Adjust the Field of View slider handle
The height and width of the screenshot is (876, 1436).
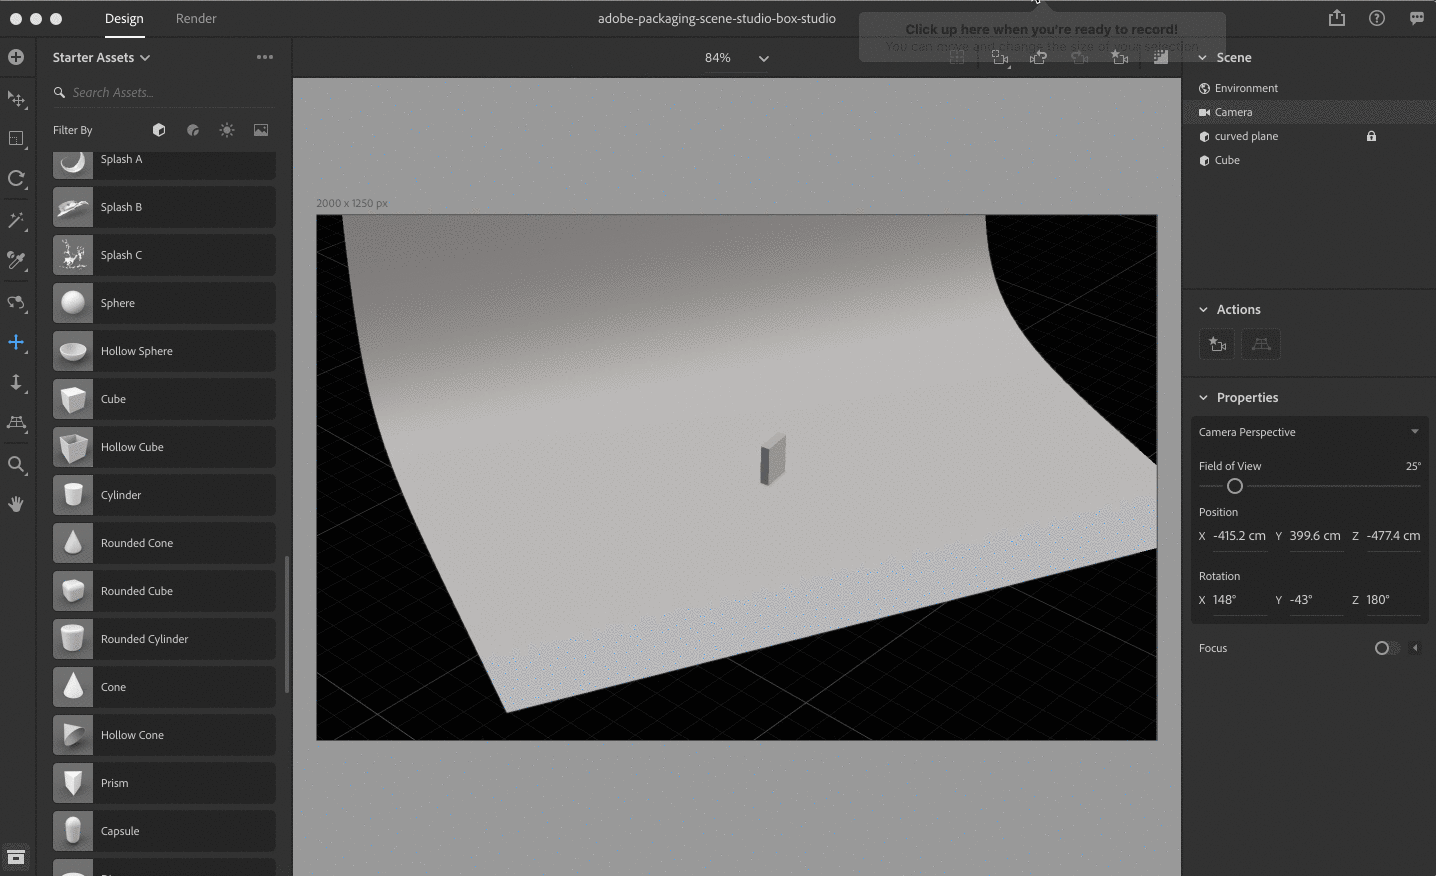(x=1235, y=486)
